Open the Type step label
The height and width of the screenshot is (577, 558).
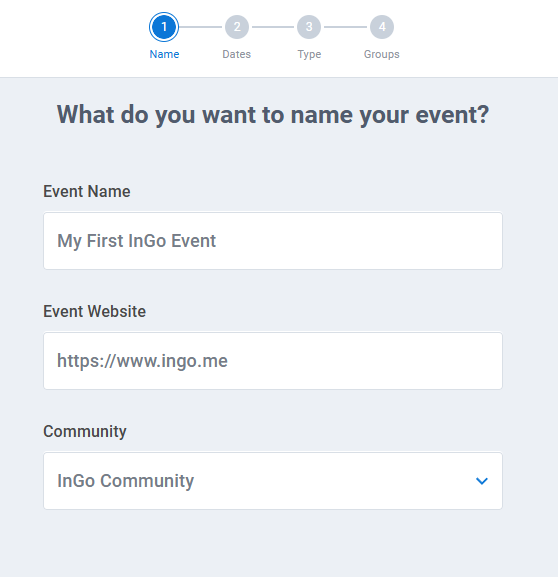[309, 54]
